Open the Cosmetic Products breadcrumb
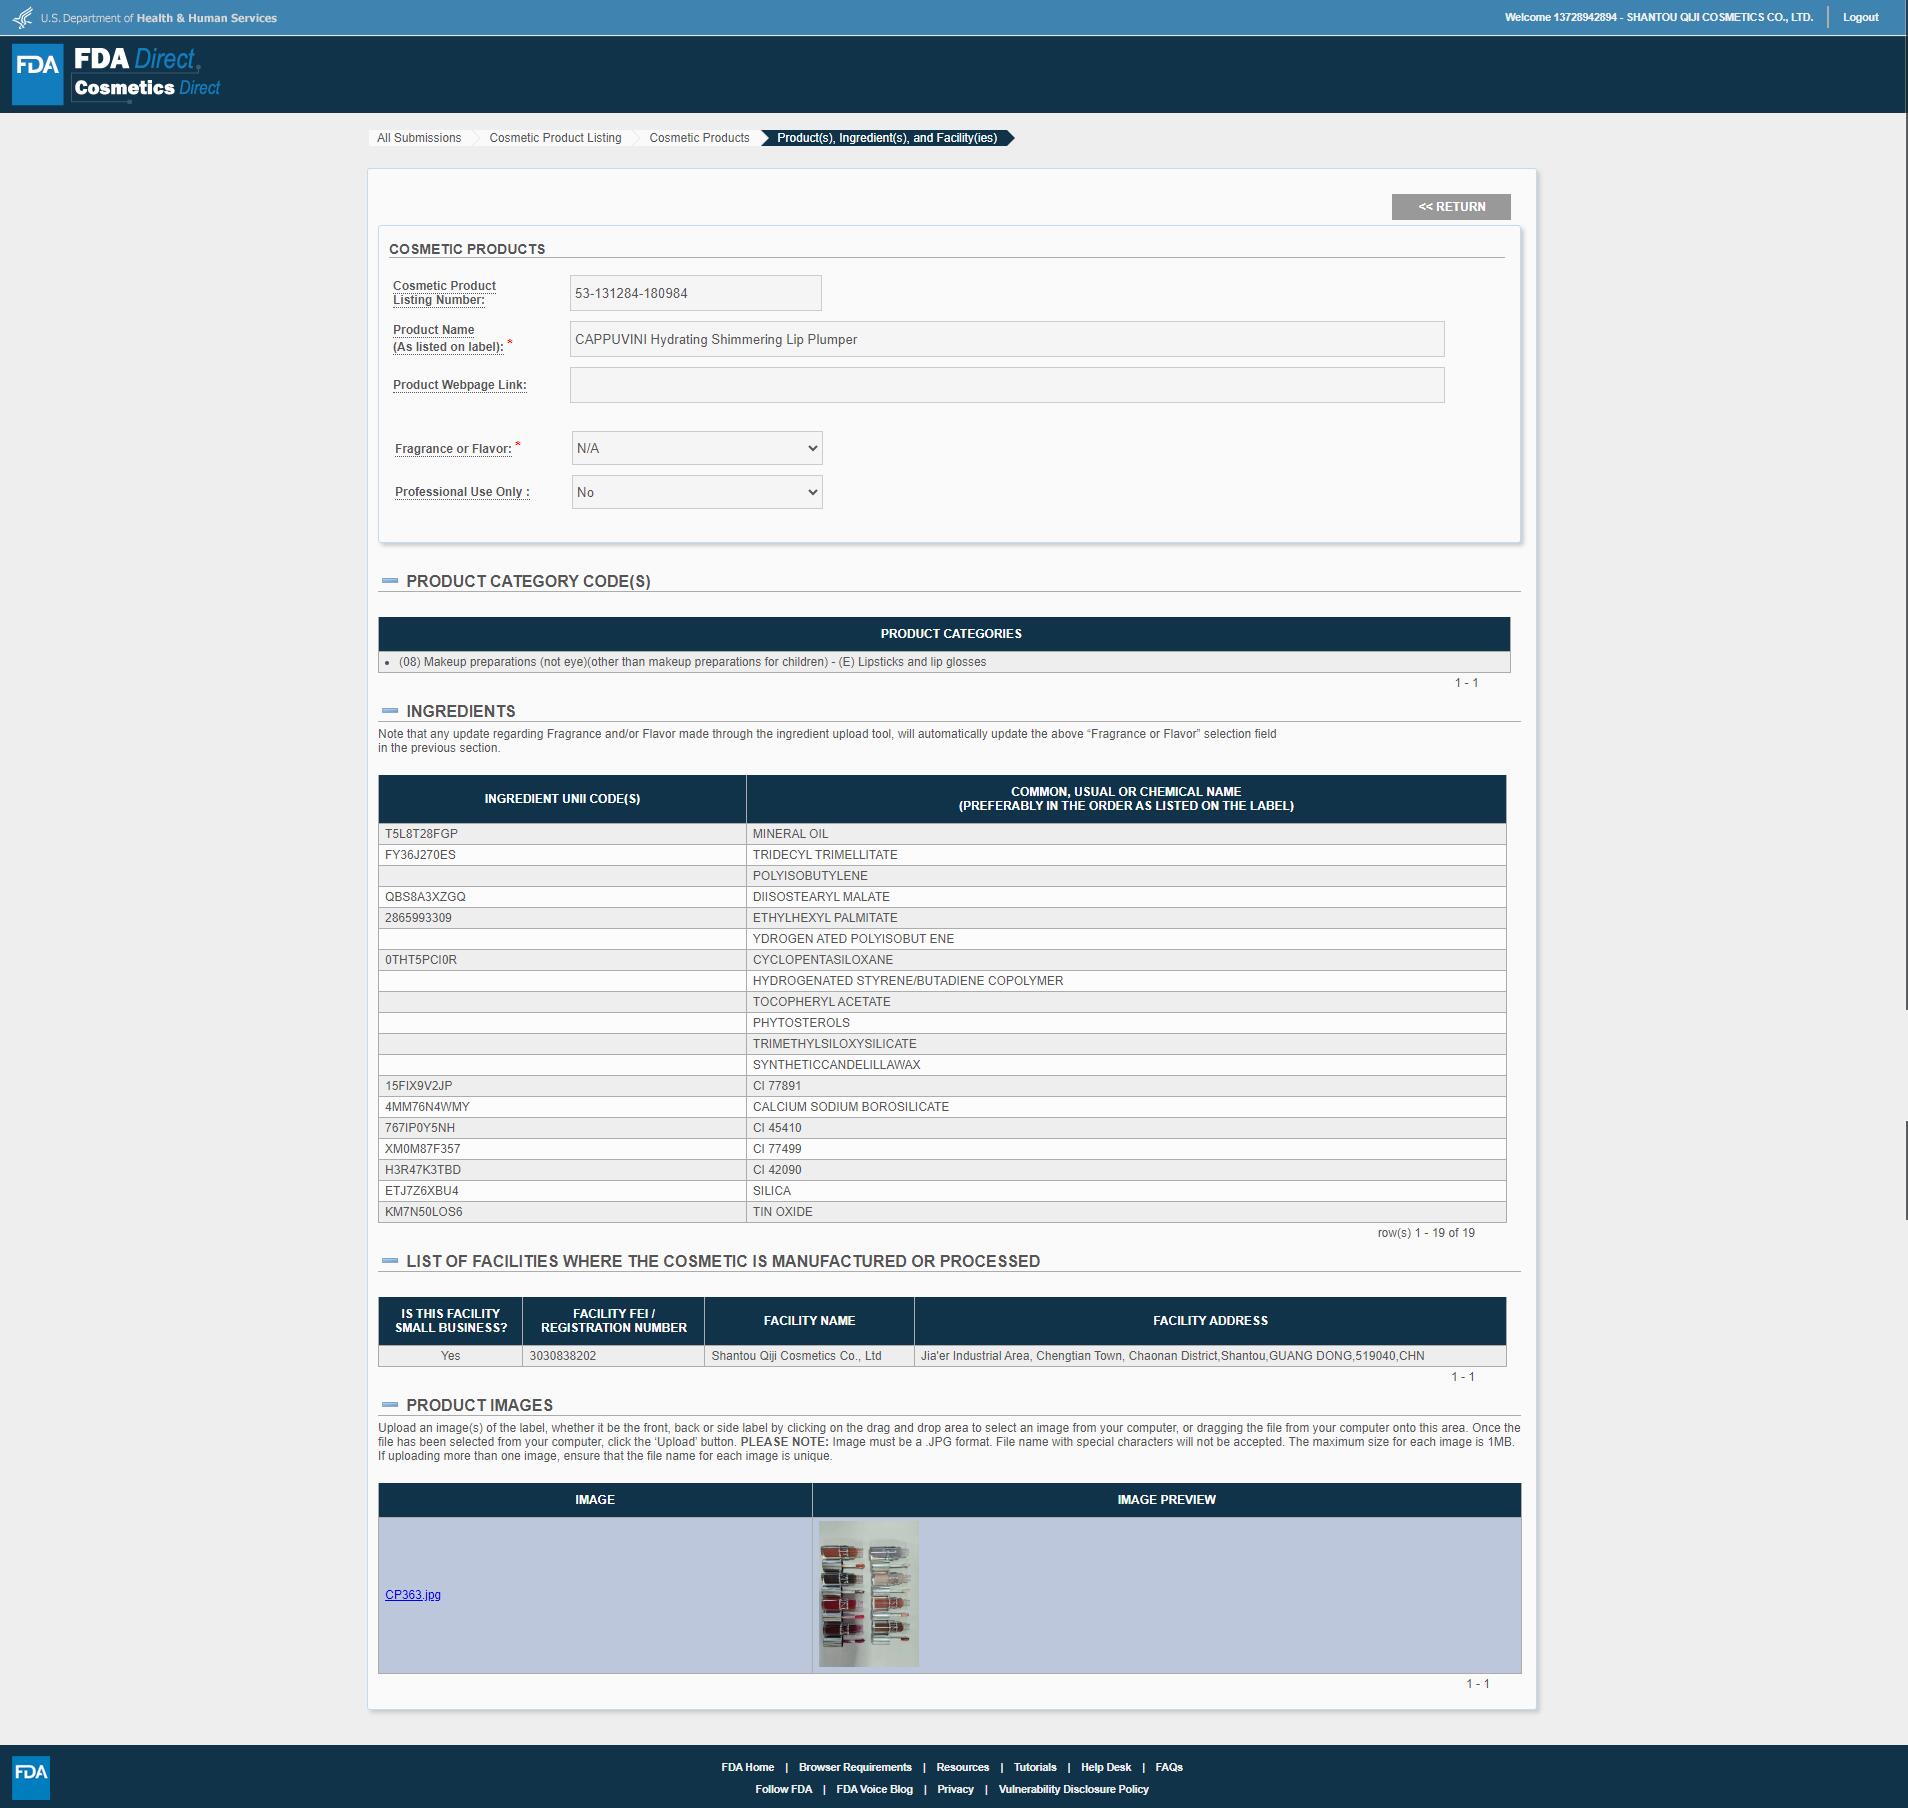The height and width of the screenshot is (1808, 1908). click(699, 138)
